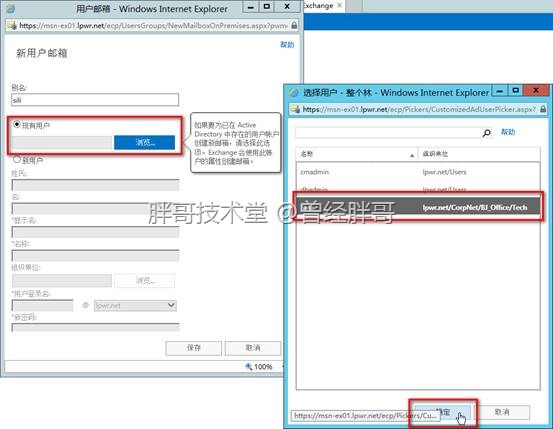This screenshot has width=553, height=429.
Task: Click the search magnifier in user picker
Action: coord(487,133)
